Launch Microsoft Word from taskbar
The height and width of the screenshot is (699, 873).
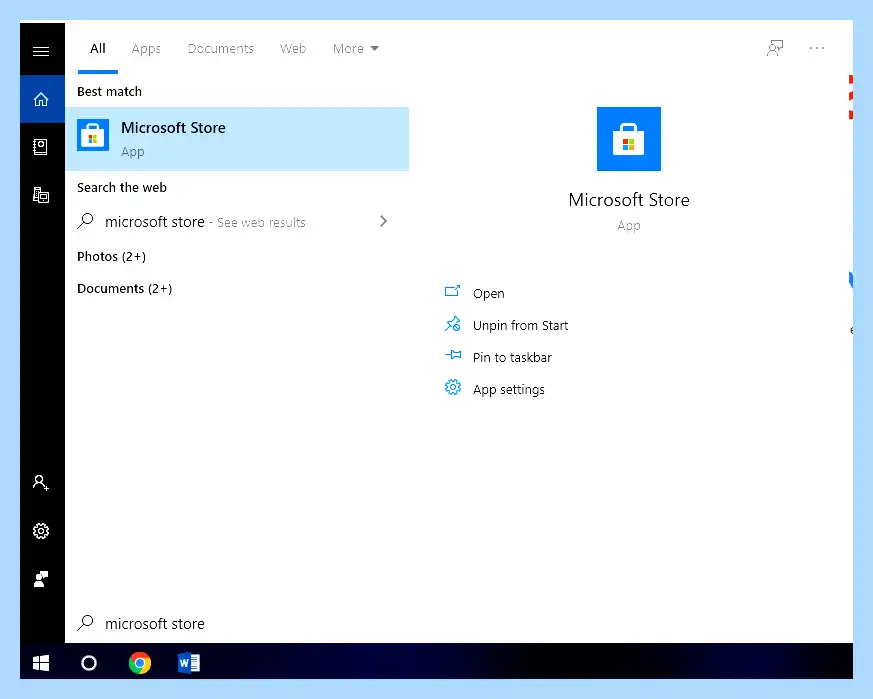[189, 663]
